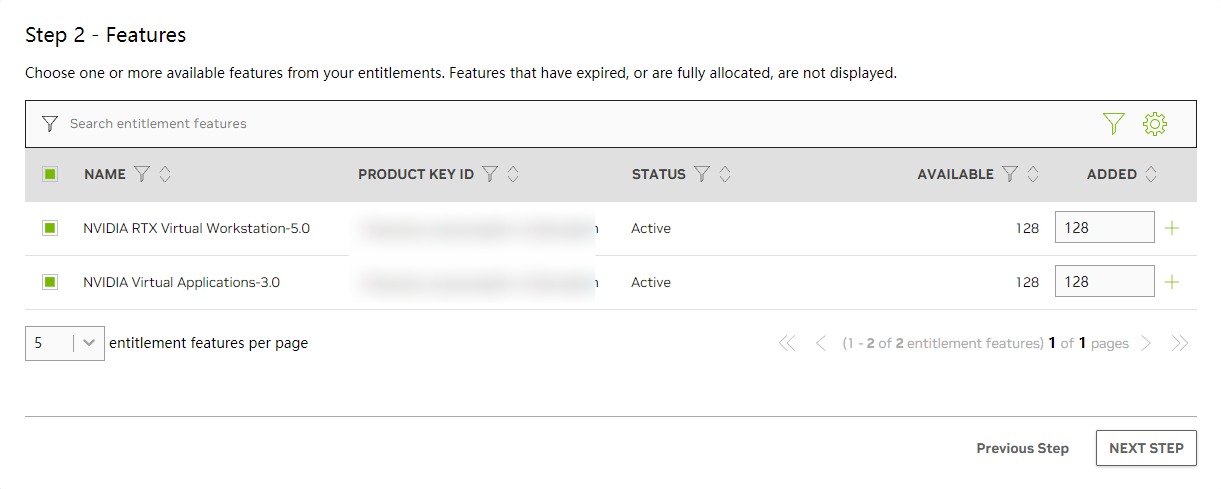
Task: Click the added quantity field for Virtual Applications
Action: 1104,282
